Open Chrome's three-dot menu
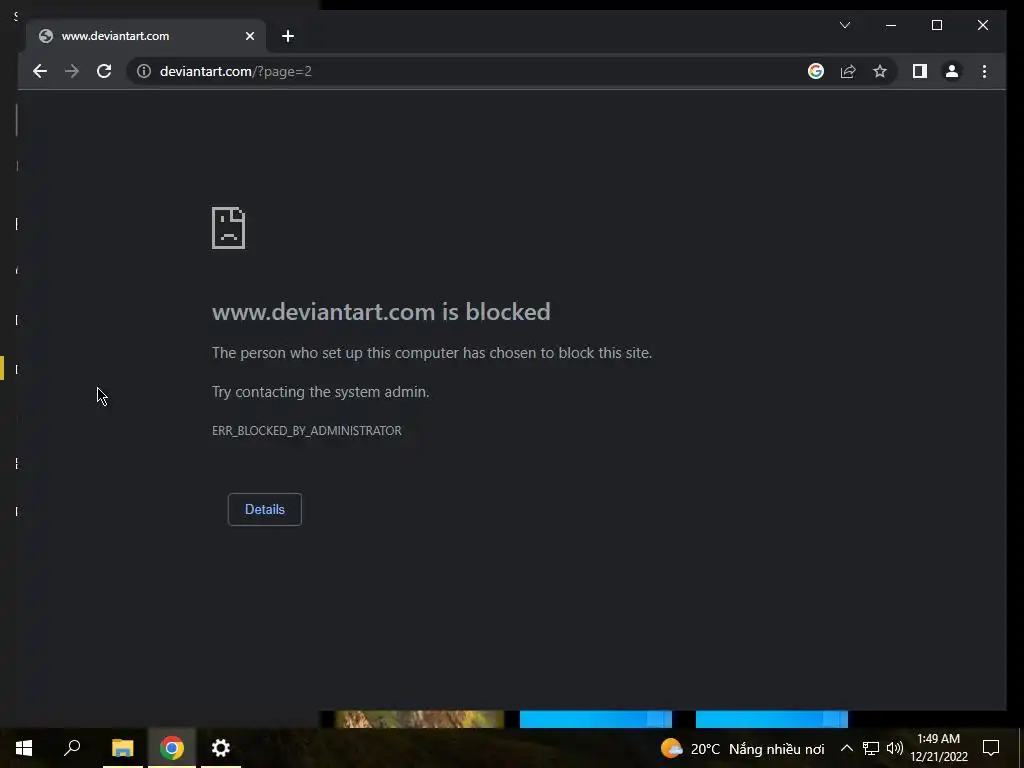 pos(984,71)
